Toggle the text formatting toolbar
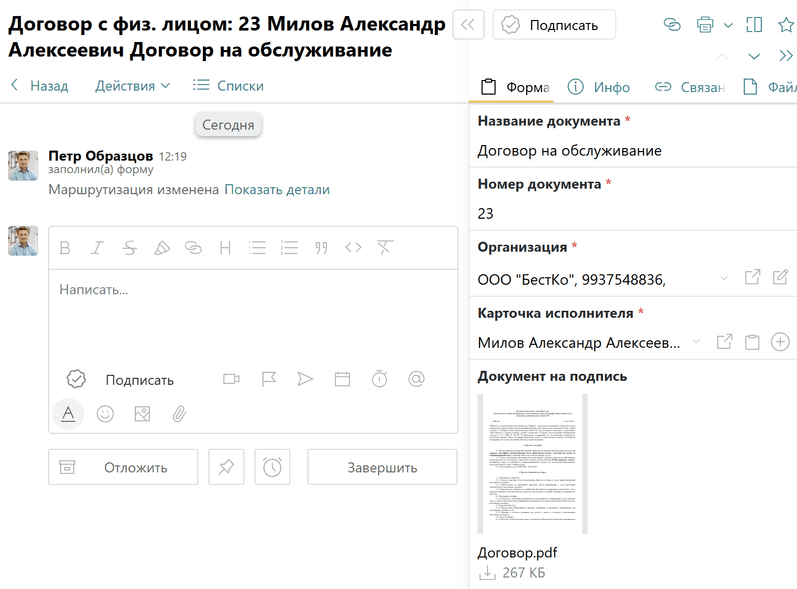This screenshot has width=797, height=589. point(67,413)
